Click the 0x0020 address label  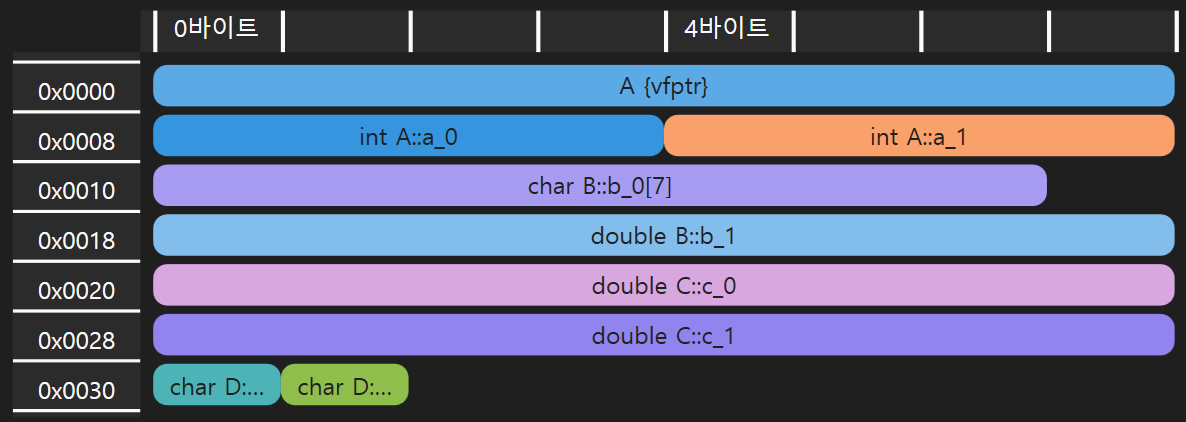77,291
